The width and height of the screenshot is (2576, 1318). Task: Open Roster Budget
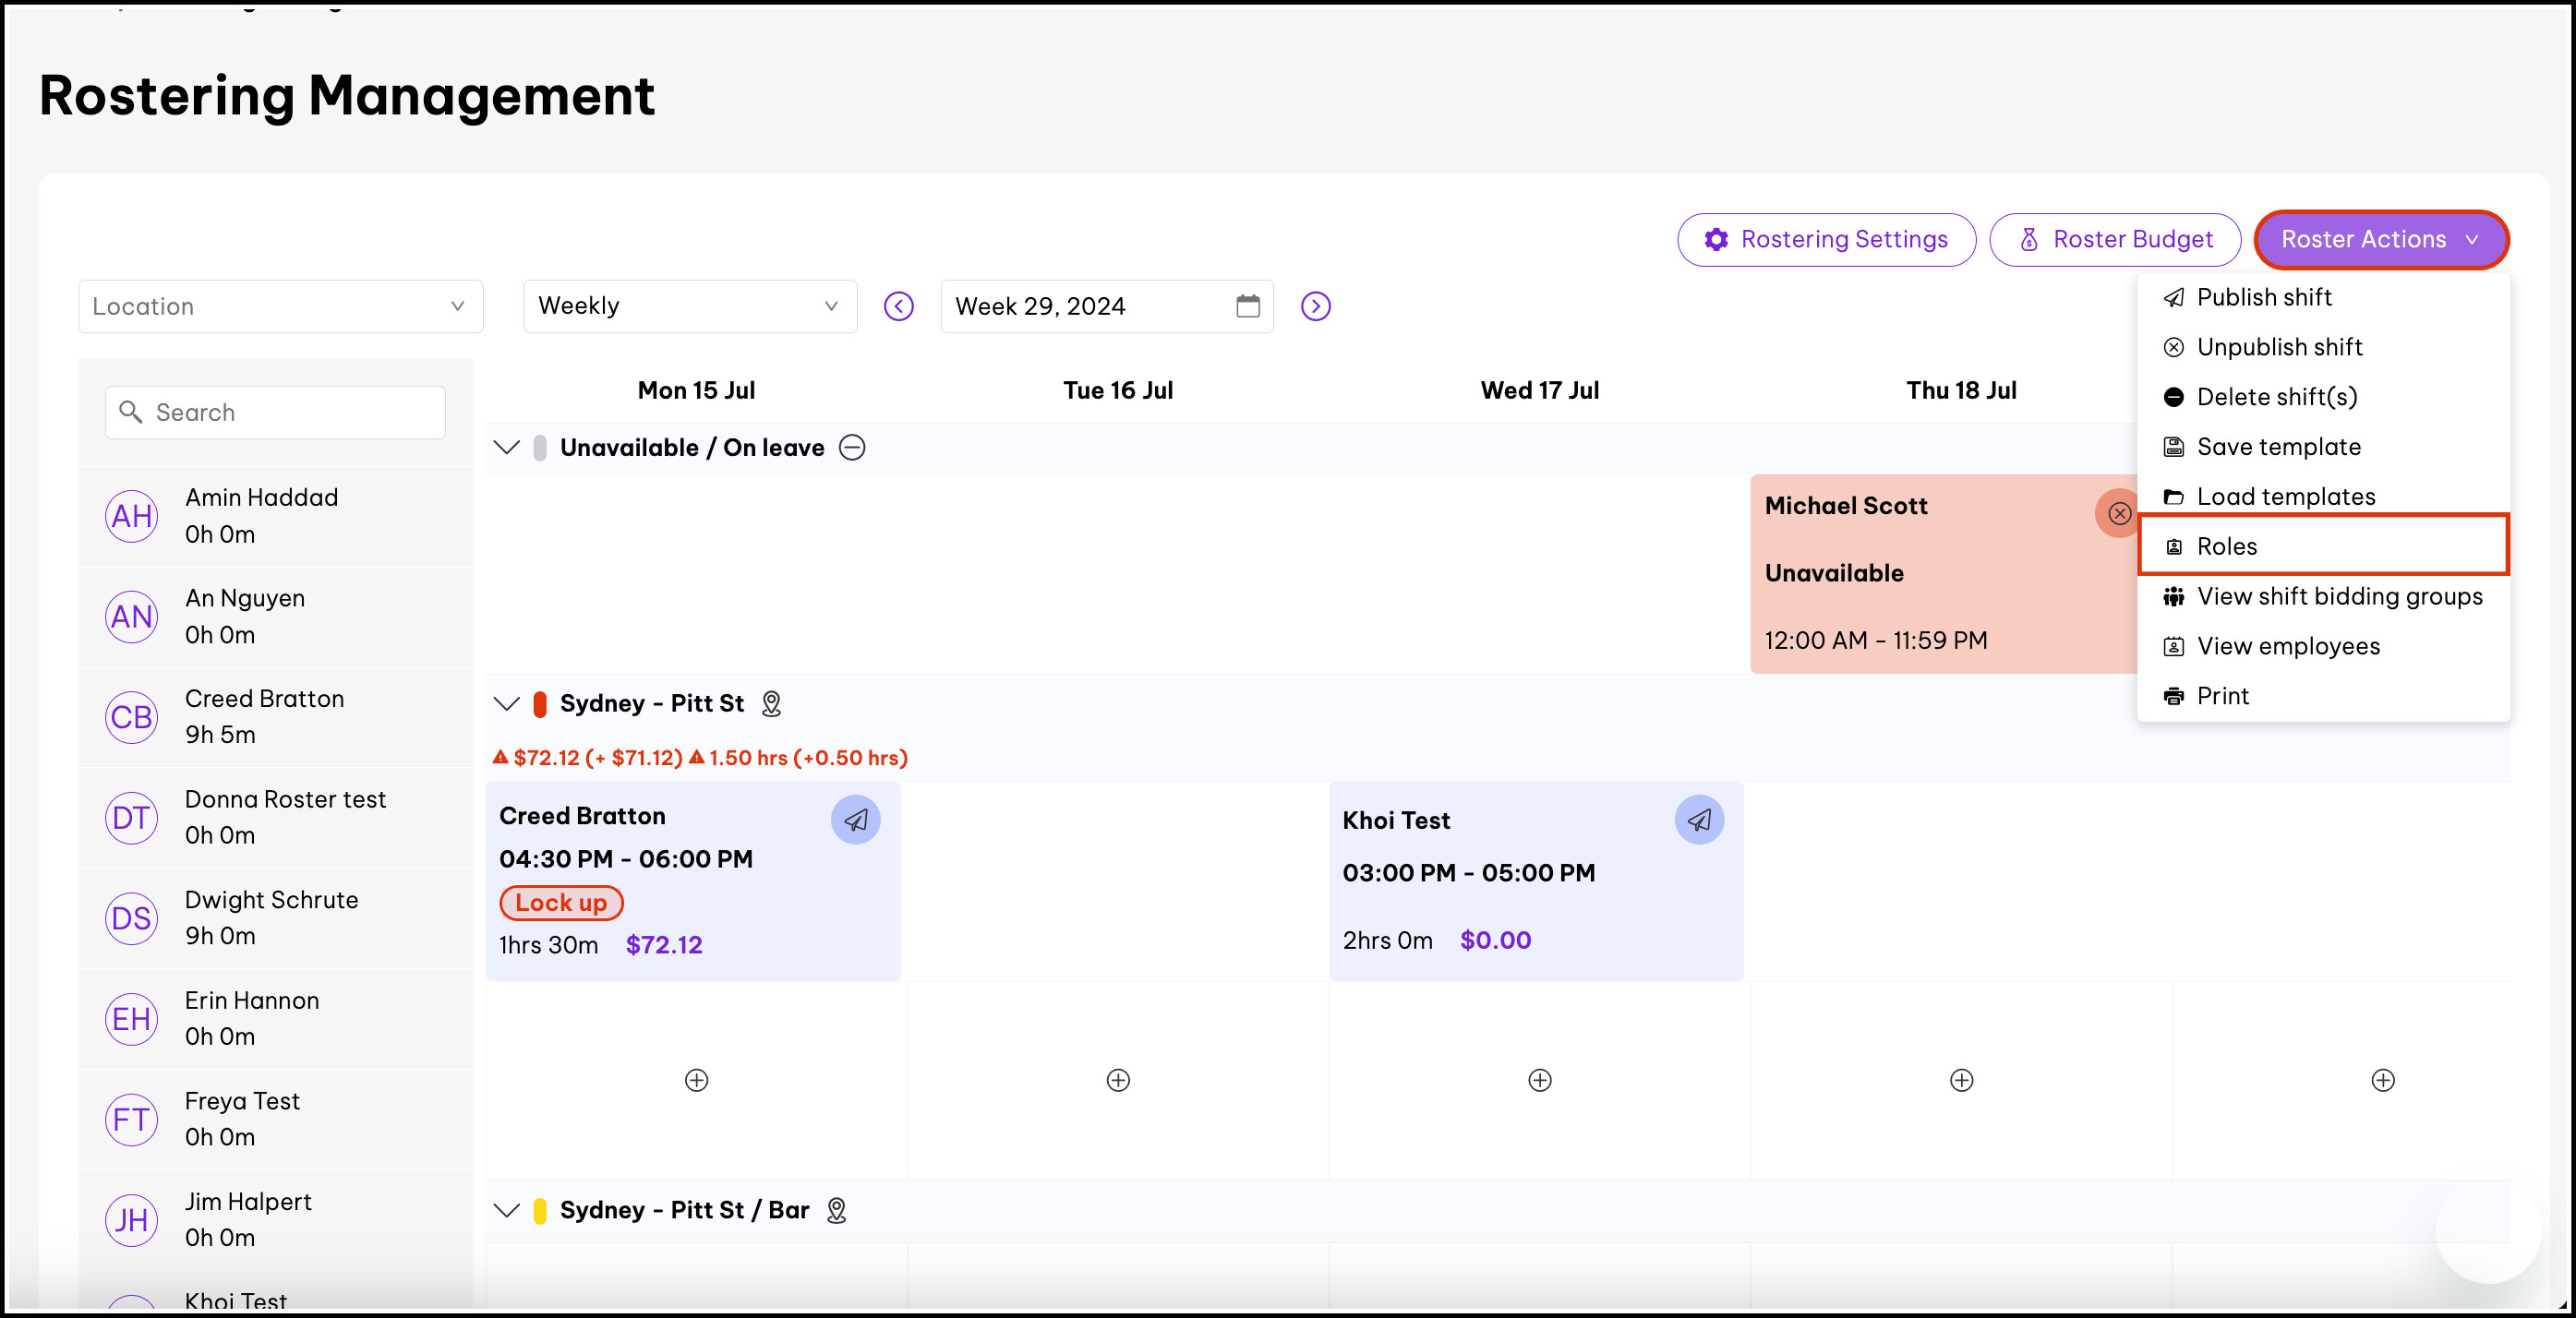pos(2114,240)
